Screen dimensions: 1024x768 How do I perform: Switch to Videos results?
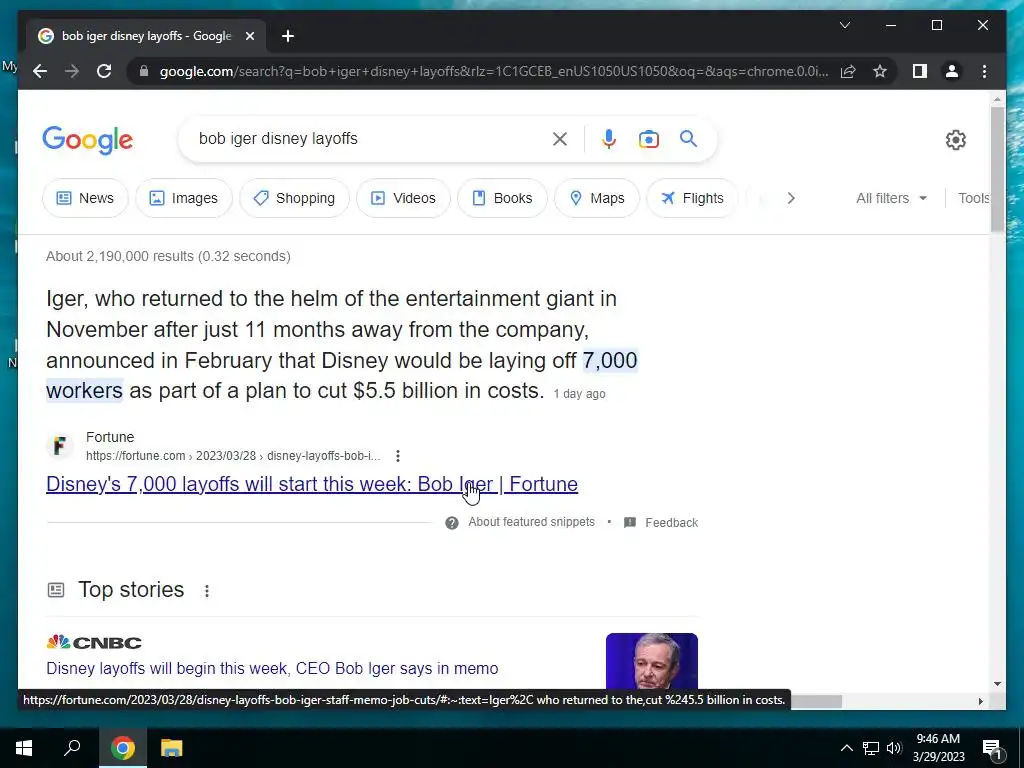pos(404,198)
